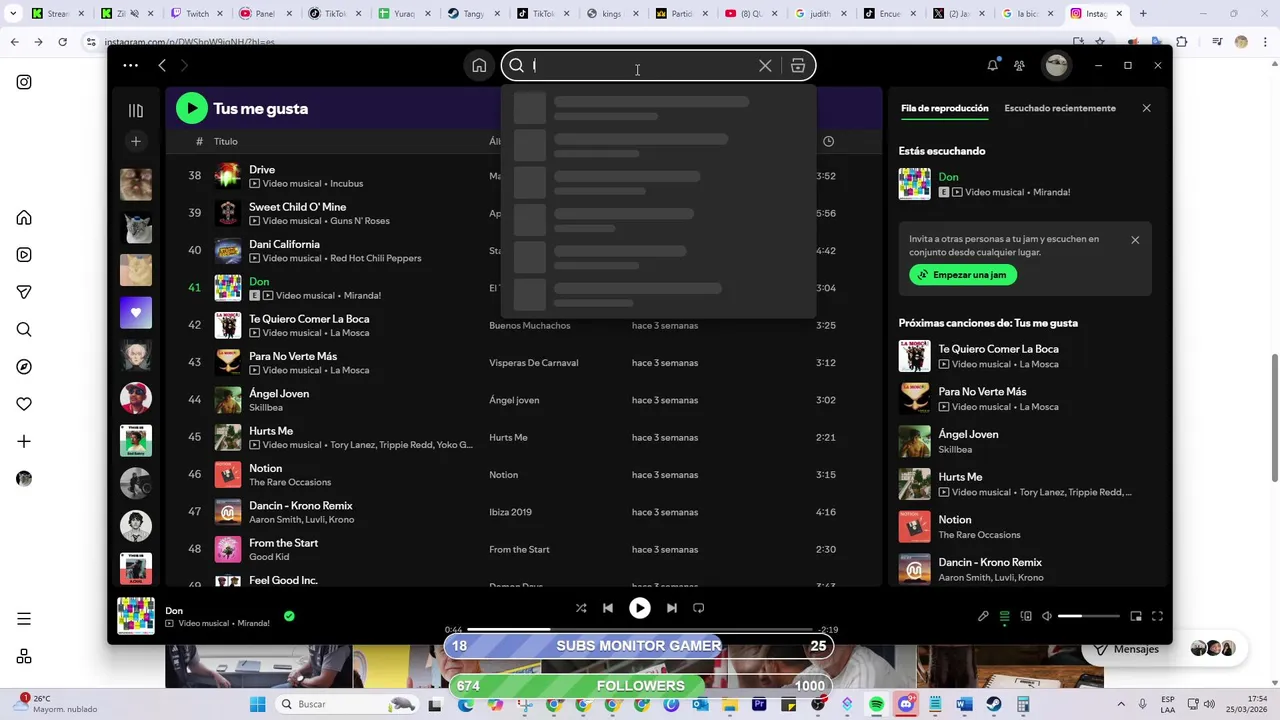Open Steam from Windows taskbar

point(993,704)
